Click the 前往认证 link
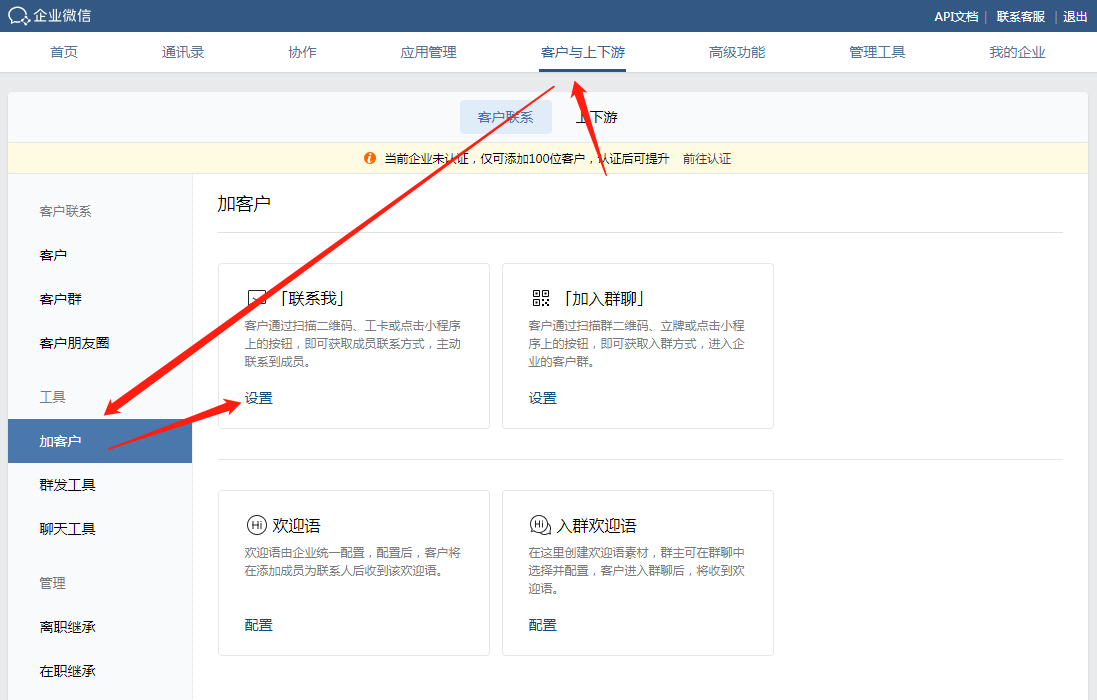Viewport: 1097px width, 700px height. pos(707,159)
